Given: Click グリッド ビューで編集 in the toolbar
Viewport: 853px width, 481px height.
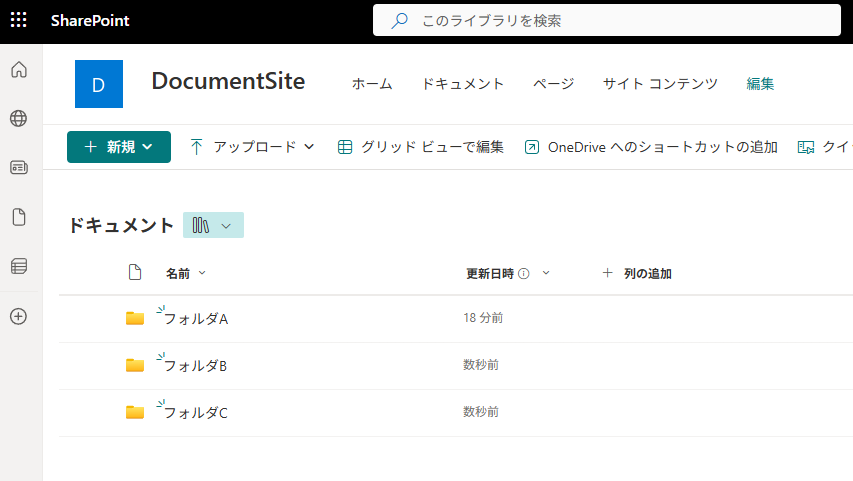Looking at the screenshot, I should (x=421, y=147).
